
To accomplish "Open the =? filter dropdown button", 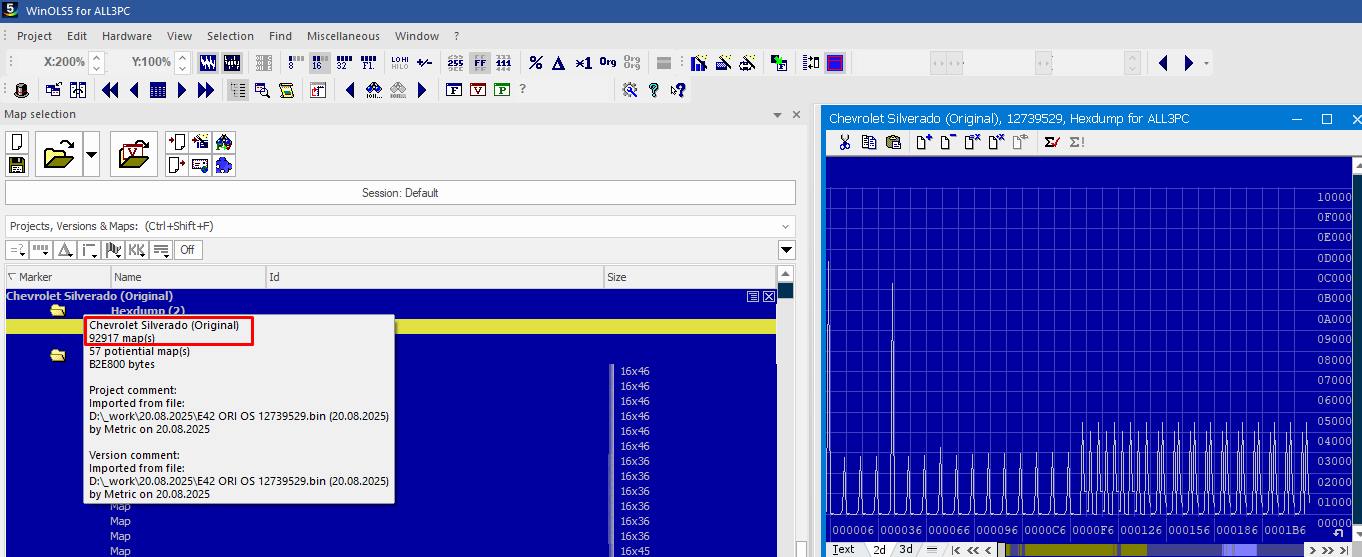I will tap(17, 250).
